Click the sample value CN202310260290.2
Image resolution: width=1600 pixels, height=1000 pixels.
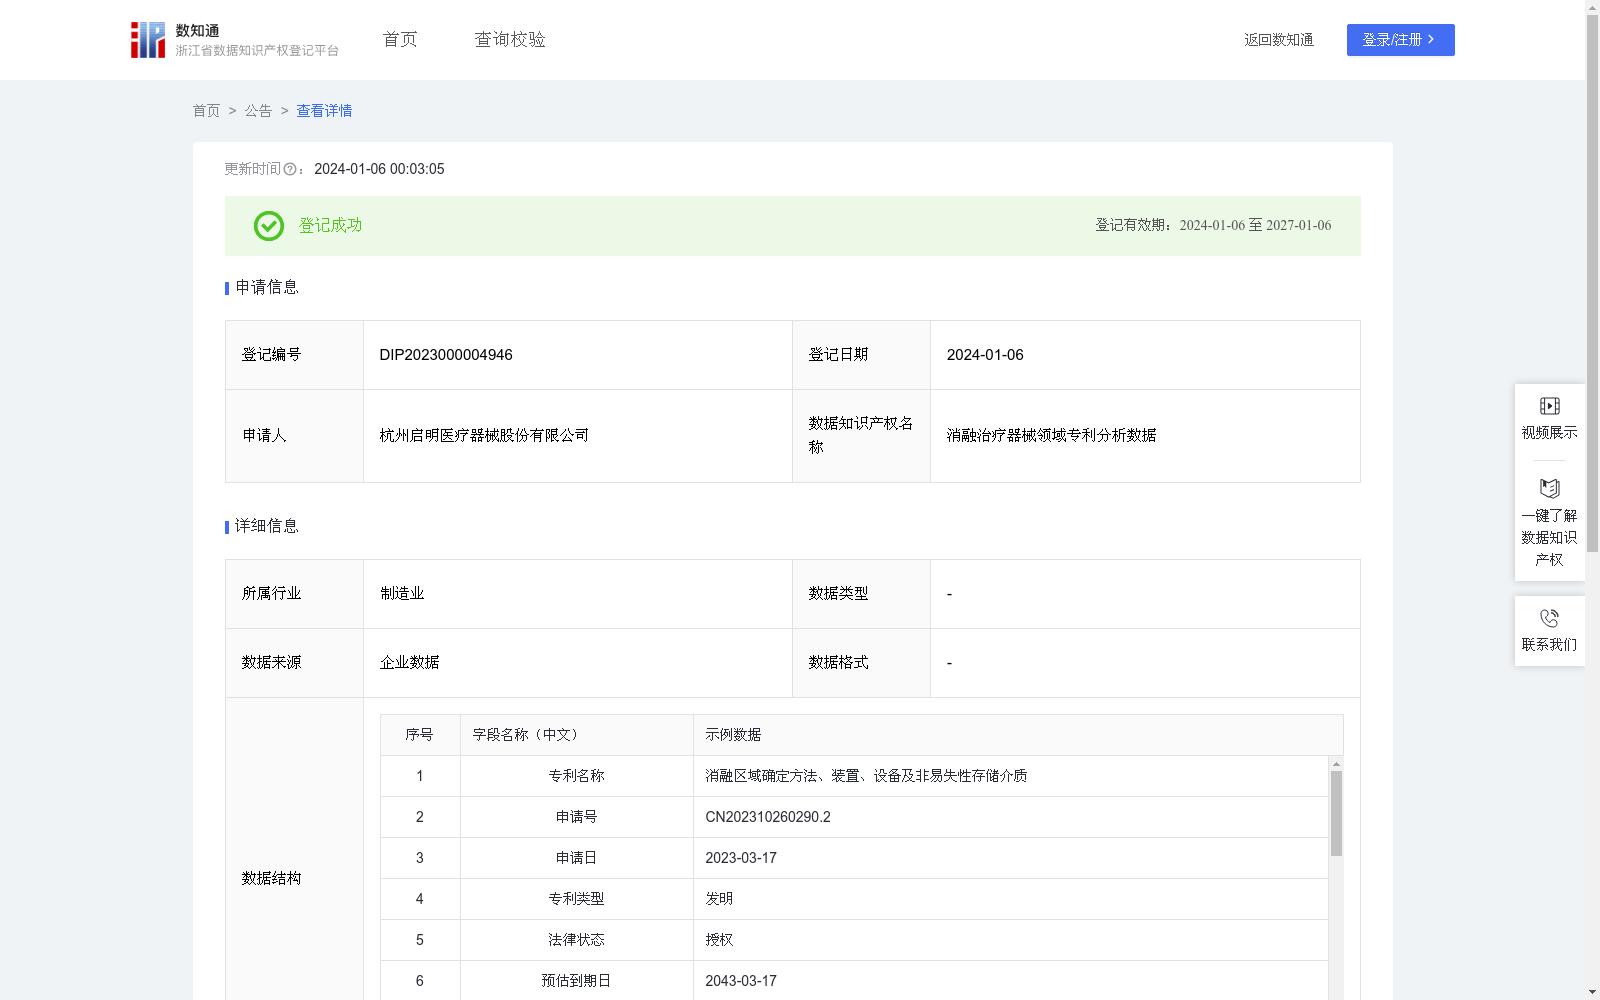[x=768, y=817]
